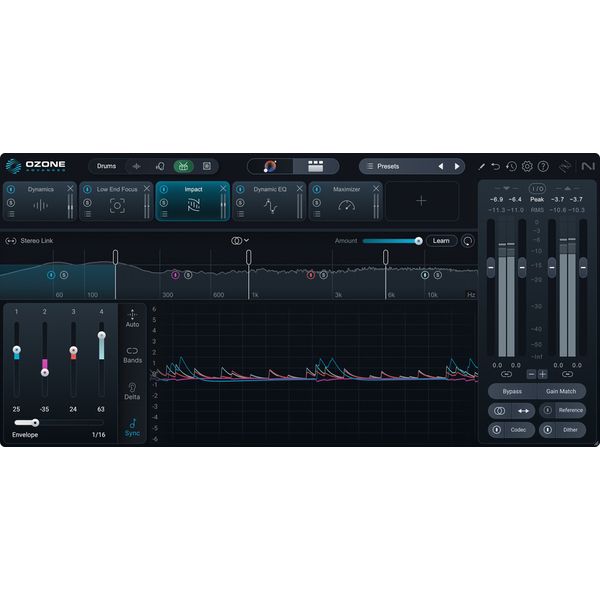Open the help question mark icon
600x600 pixels.
coord(543,166)
